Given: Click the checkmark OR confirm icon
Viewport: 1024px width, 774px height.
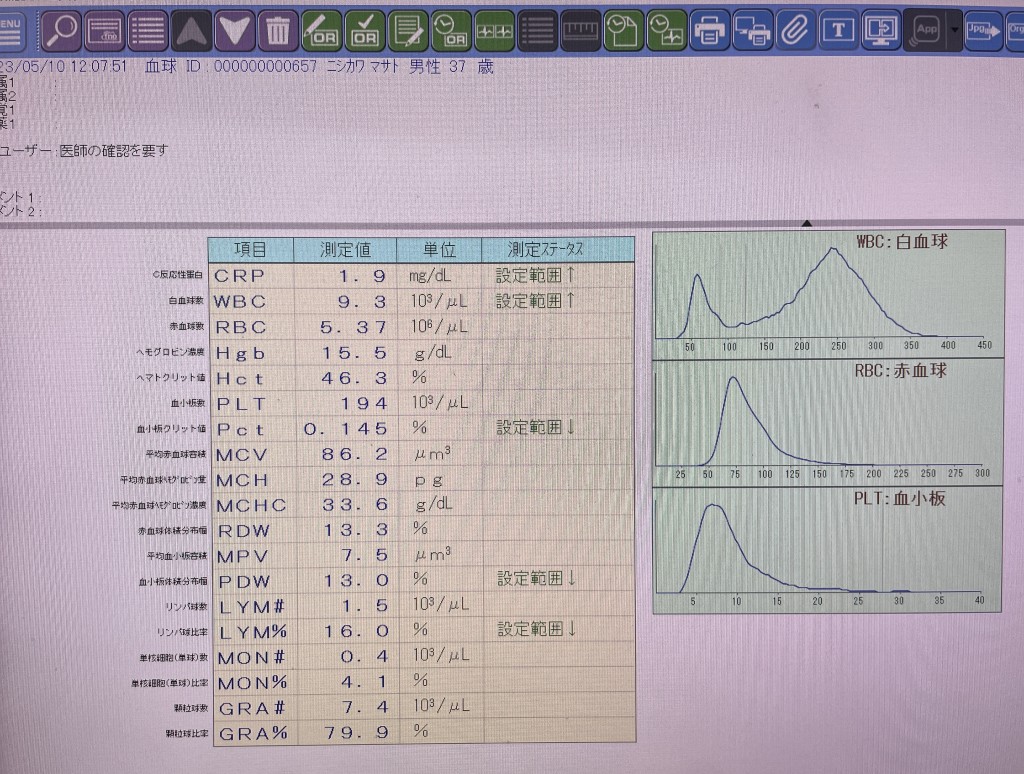Looking at the screenshot, I should point(364,30).
